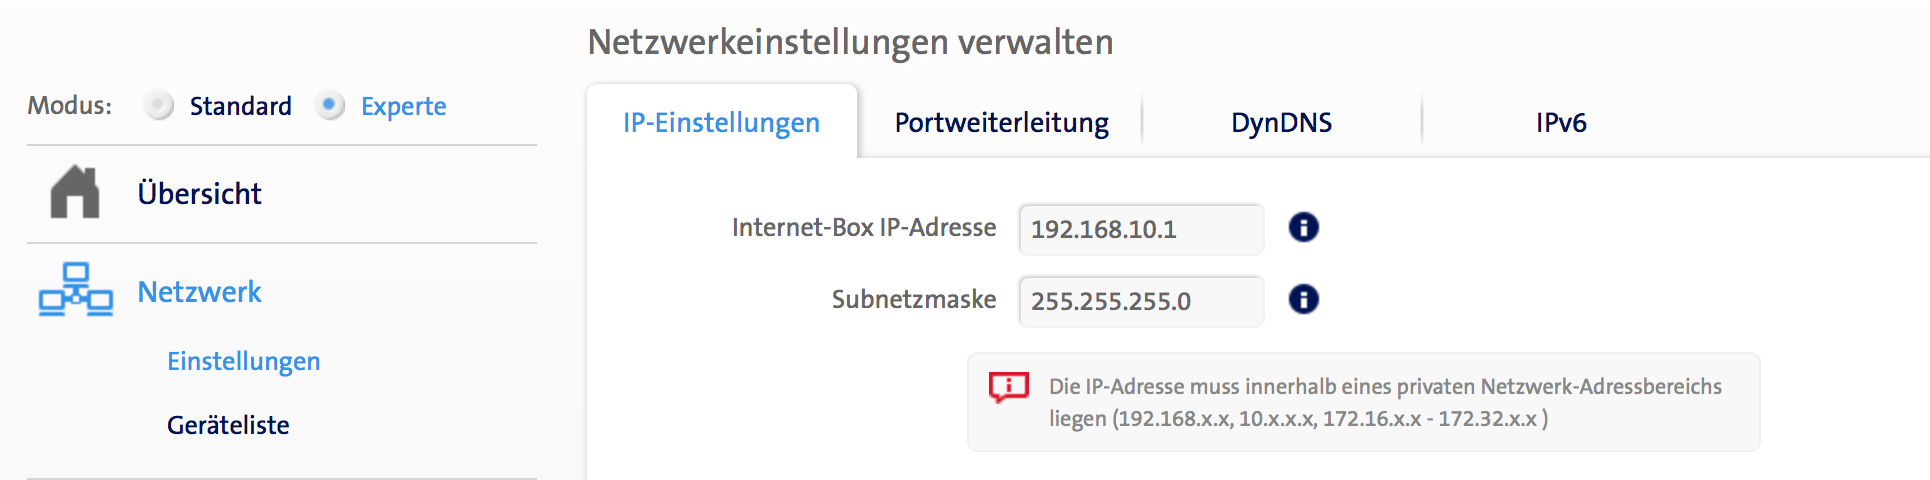Click the network computers icon beside Netzwerk
Image resolution: width=1930 pixels, height=480 pixels.
pos(75,290)
